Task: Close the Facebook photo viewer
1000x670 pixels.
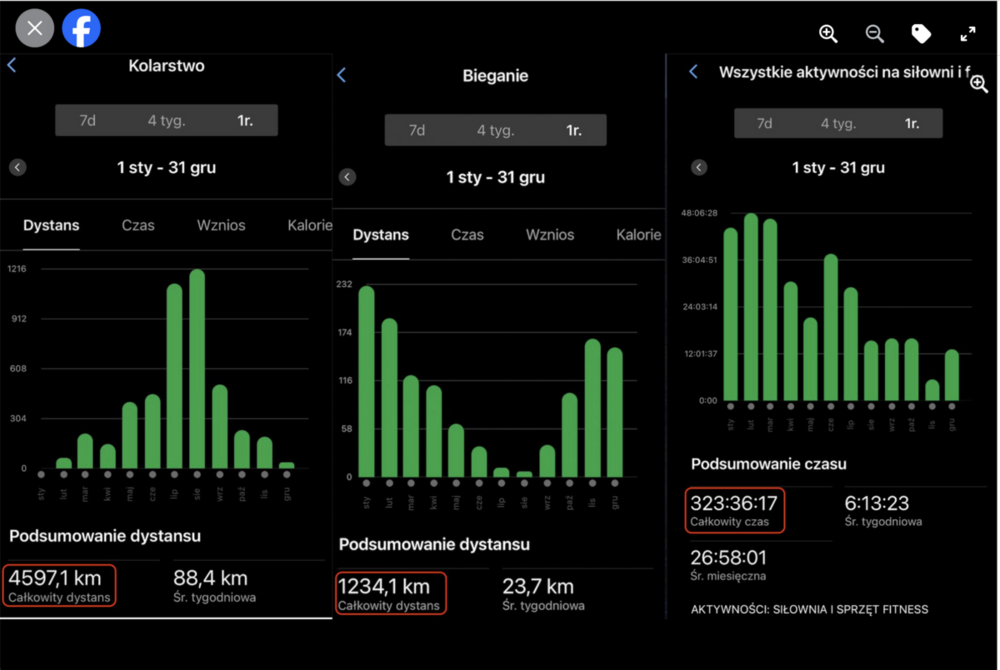Action: [34, 28]
